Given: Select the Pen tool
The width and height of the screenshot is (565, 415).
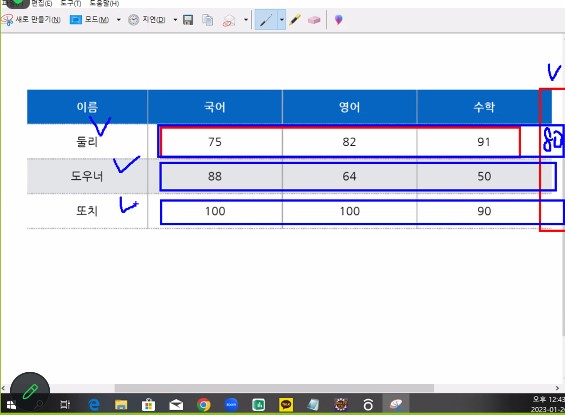Looking at the screenshot, I should 266,20.
